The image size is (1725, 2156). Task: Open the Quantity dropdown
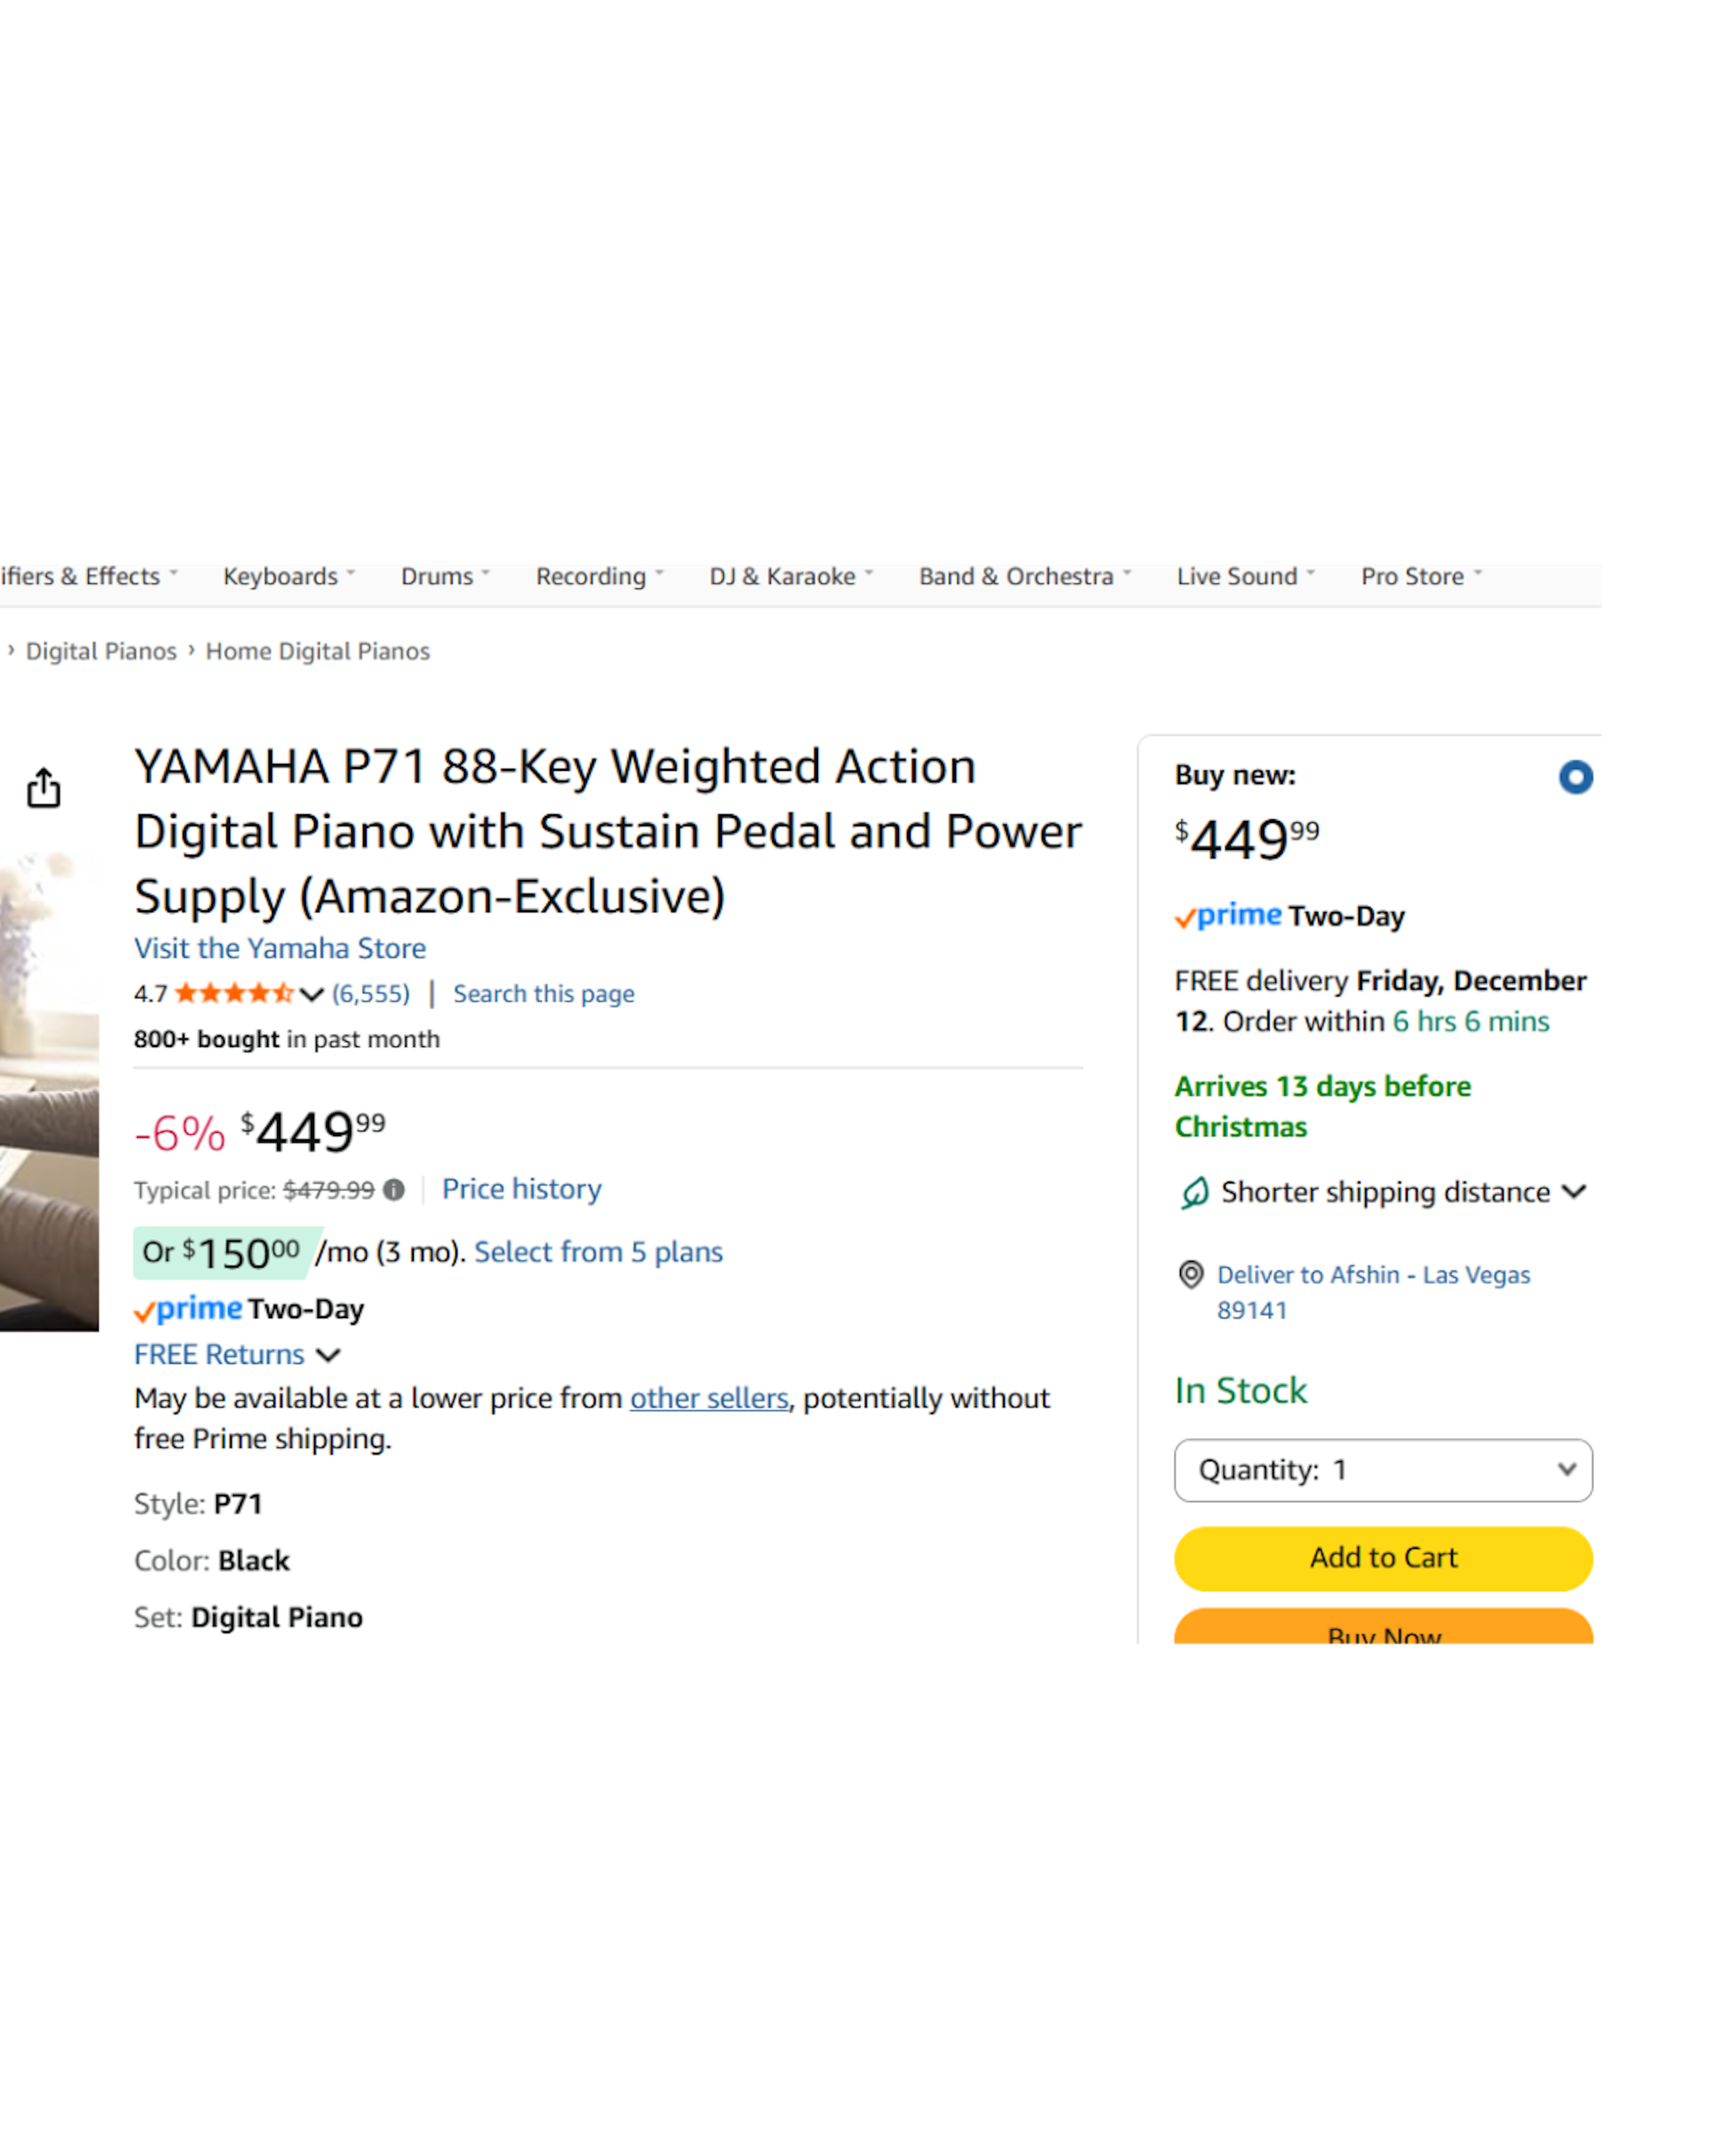(x=1383, y=1470)
